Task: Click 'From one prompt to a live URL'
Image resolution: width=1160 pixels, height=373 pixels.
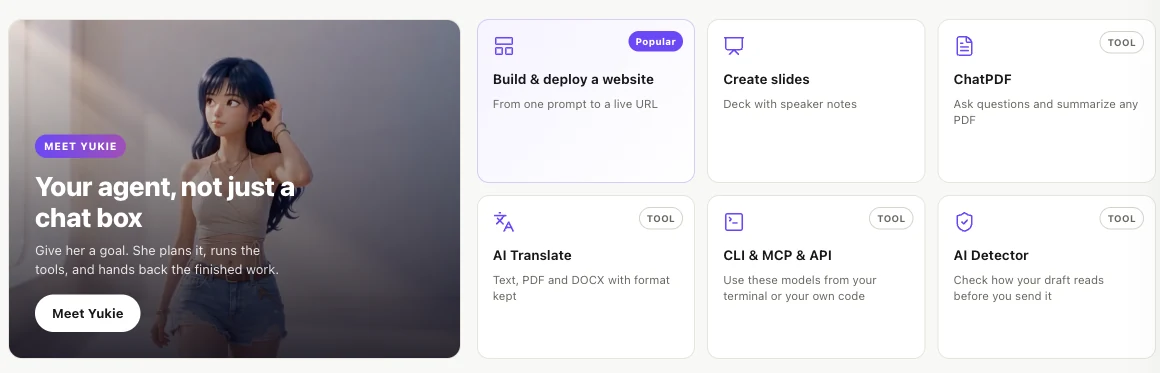Action: tap(575, 104)
